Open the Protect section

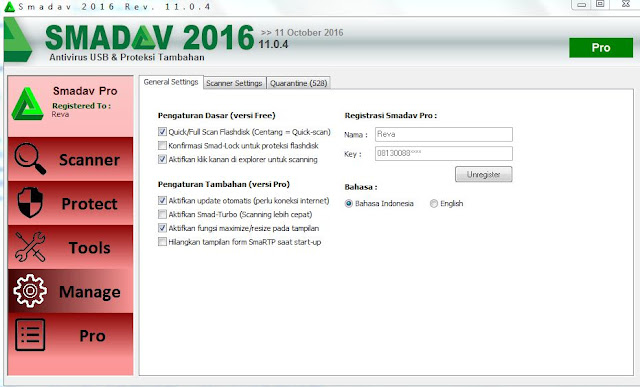tap(70, 203)
